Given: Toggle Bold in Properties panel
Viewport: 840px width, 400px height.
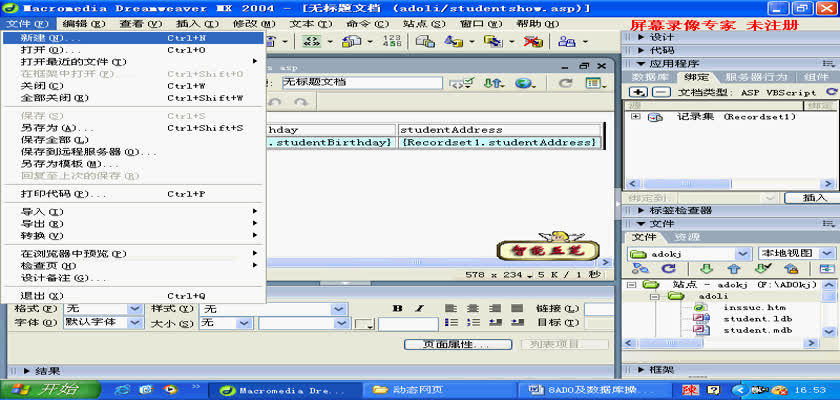Looking at the screenshot, I should pos(397,308).
